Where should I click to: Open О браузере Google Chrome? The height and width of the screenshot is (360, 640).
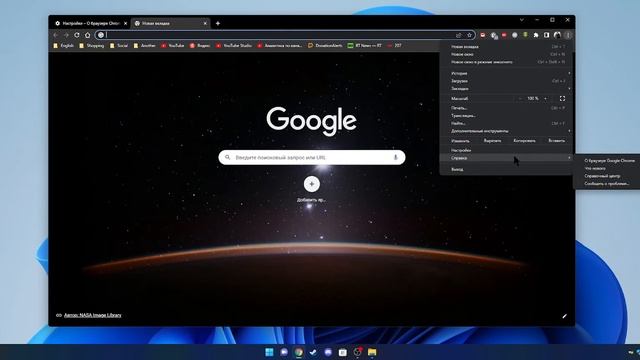tap(609, 161)
